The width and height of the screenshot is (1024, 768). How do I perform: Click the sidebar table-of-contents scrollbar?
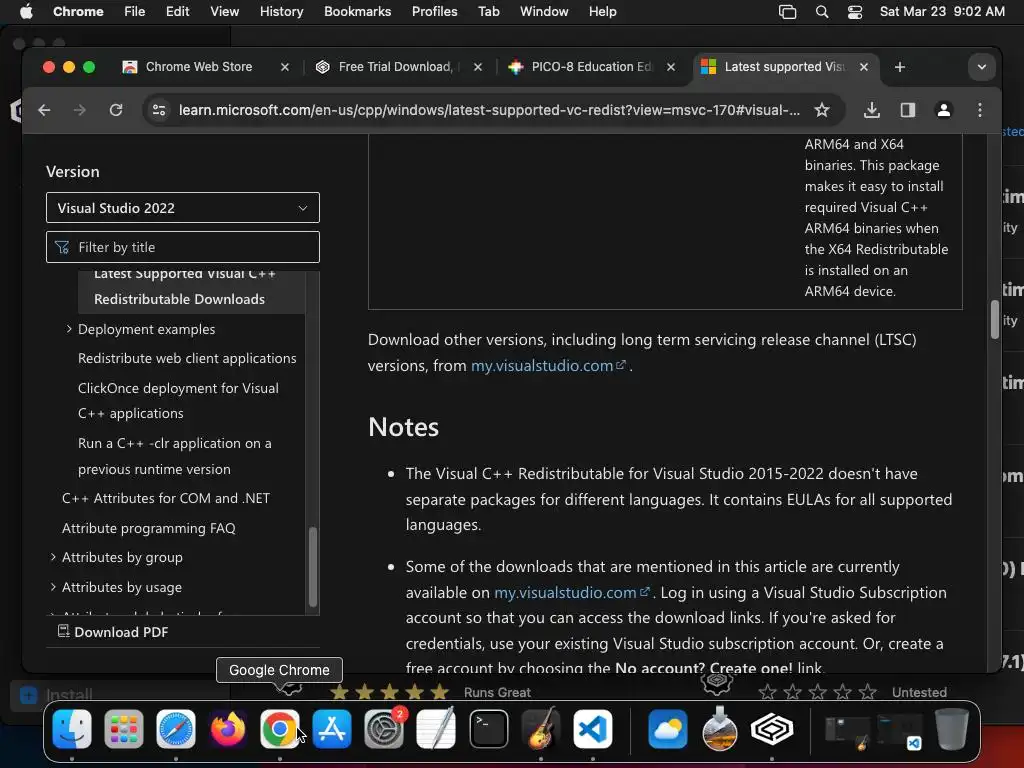point(313,566)
